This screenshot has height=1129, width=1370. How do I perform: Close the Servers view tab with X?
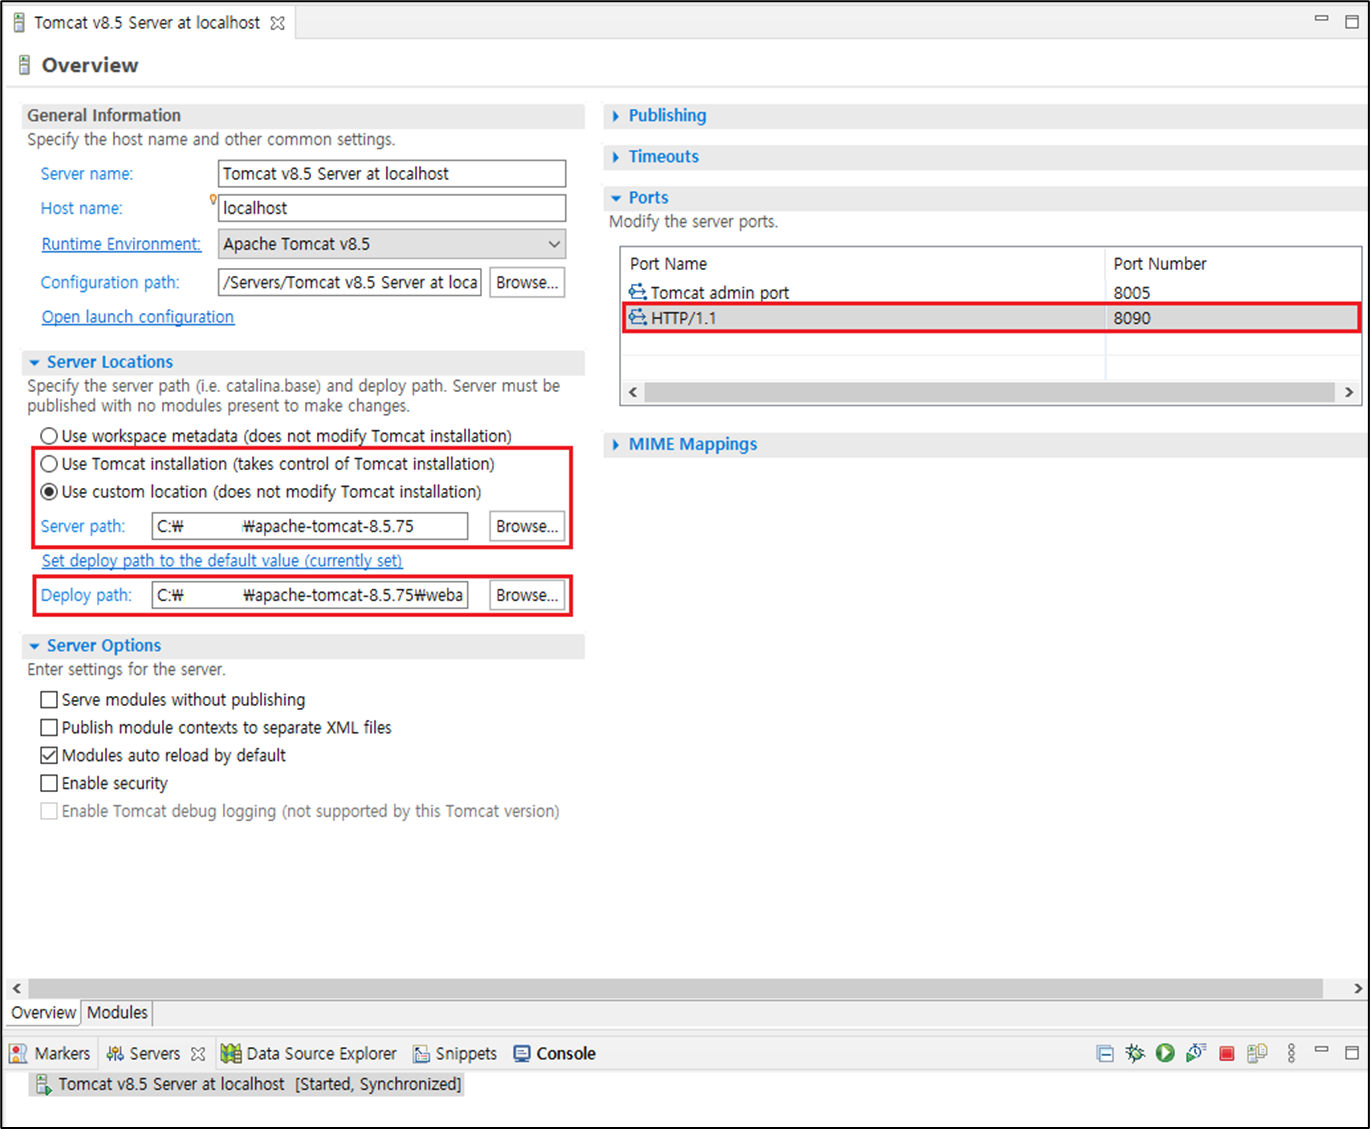[x=198, y=1054]
